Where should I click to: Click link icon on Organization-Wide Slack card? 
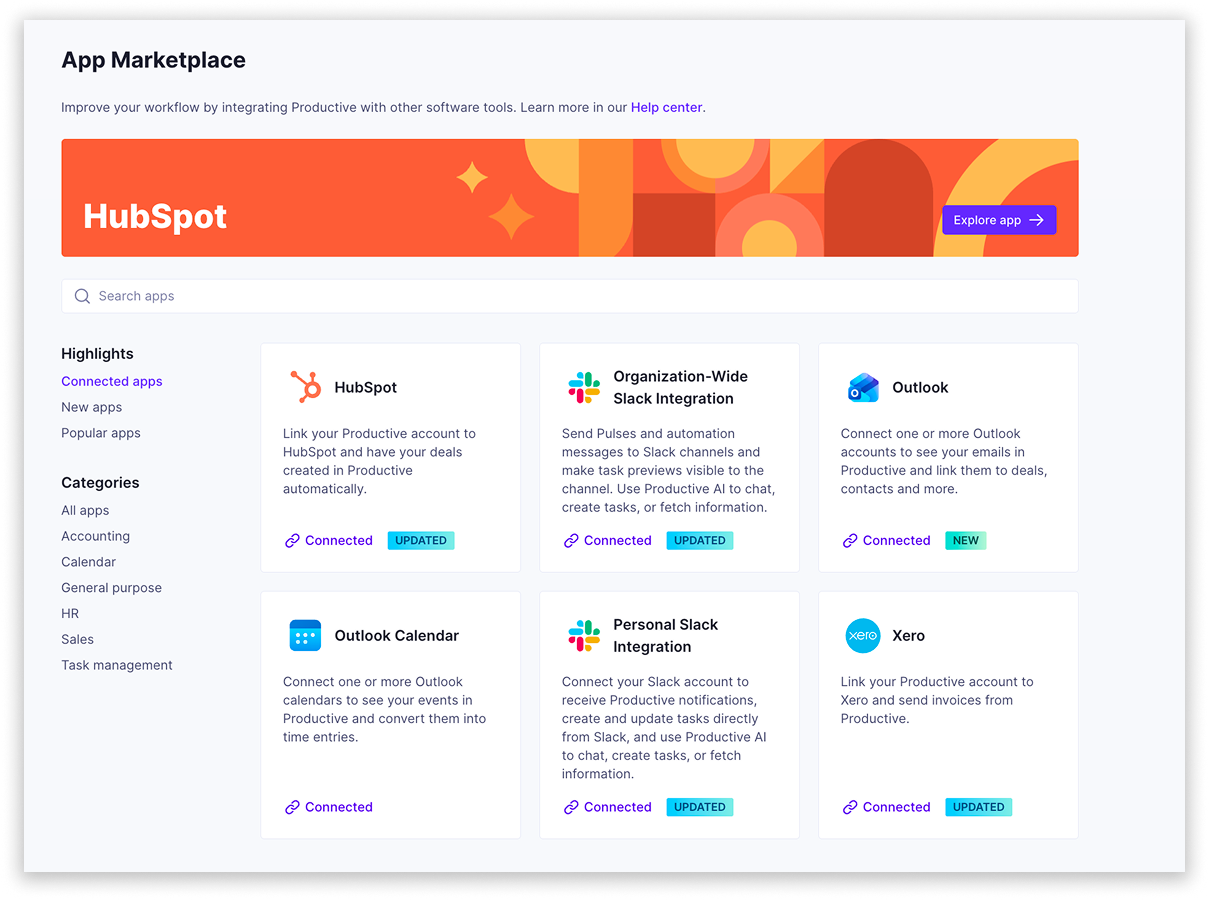(x=571, y=540)
